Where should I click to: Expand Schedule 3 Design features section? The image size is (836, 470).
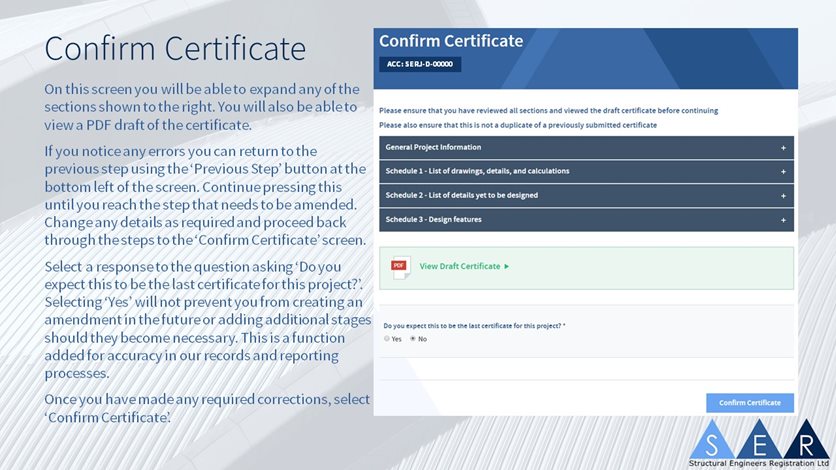586,220
